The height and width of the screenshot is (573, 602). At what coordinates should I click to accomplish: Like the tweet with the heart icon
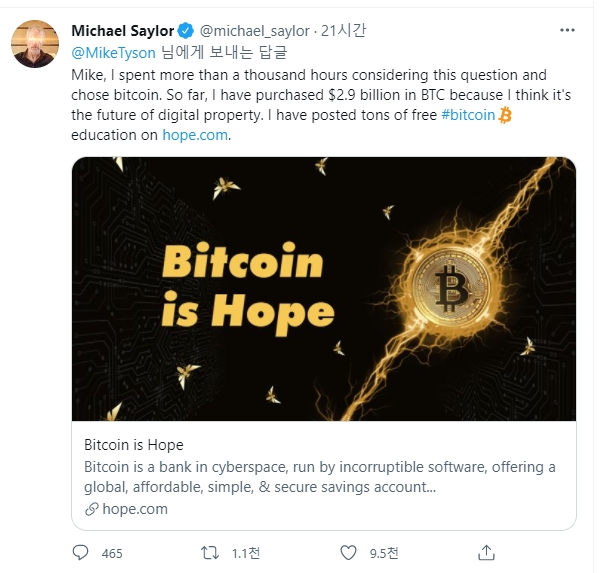(348, 552)
